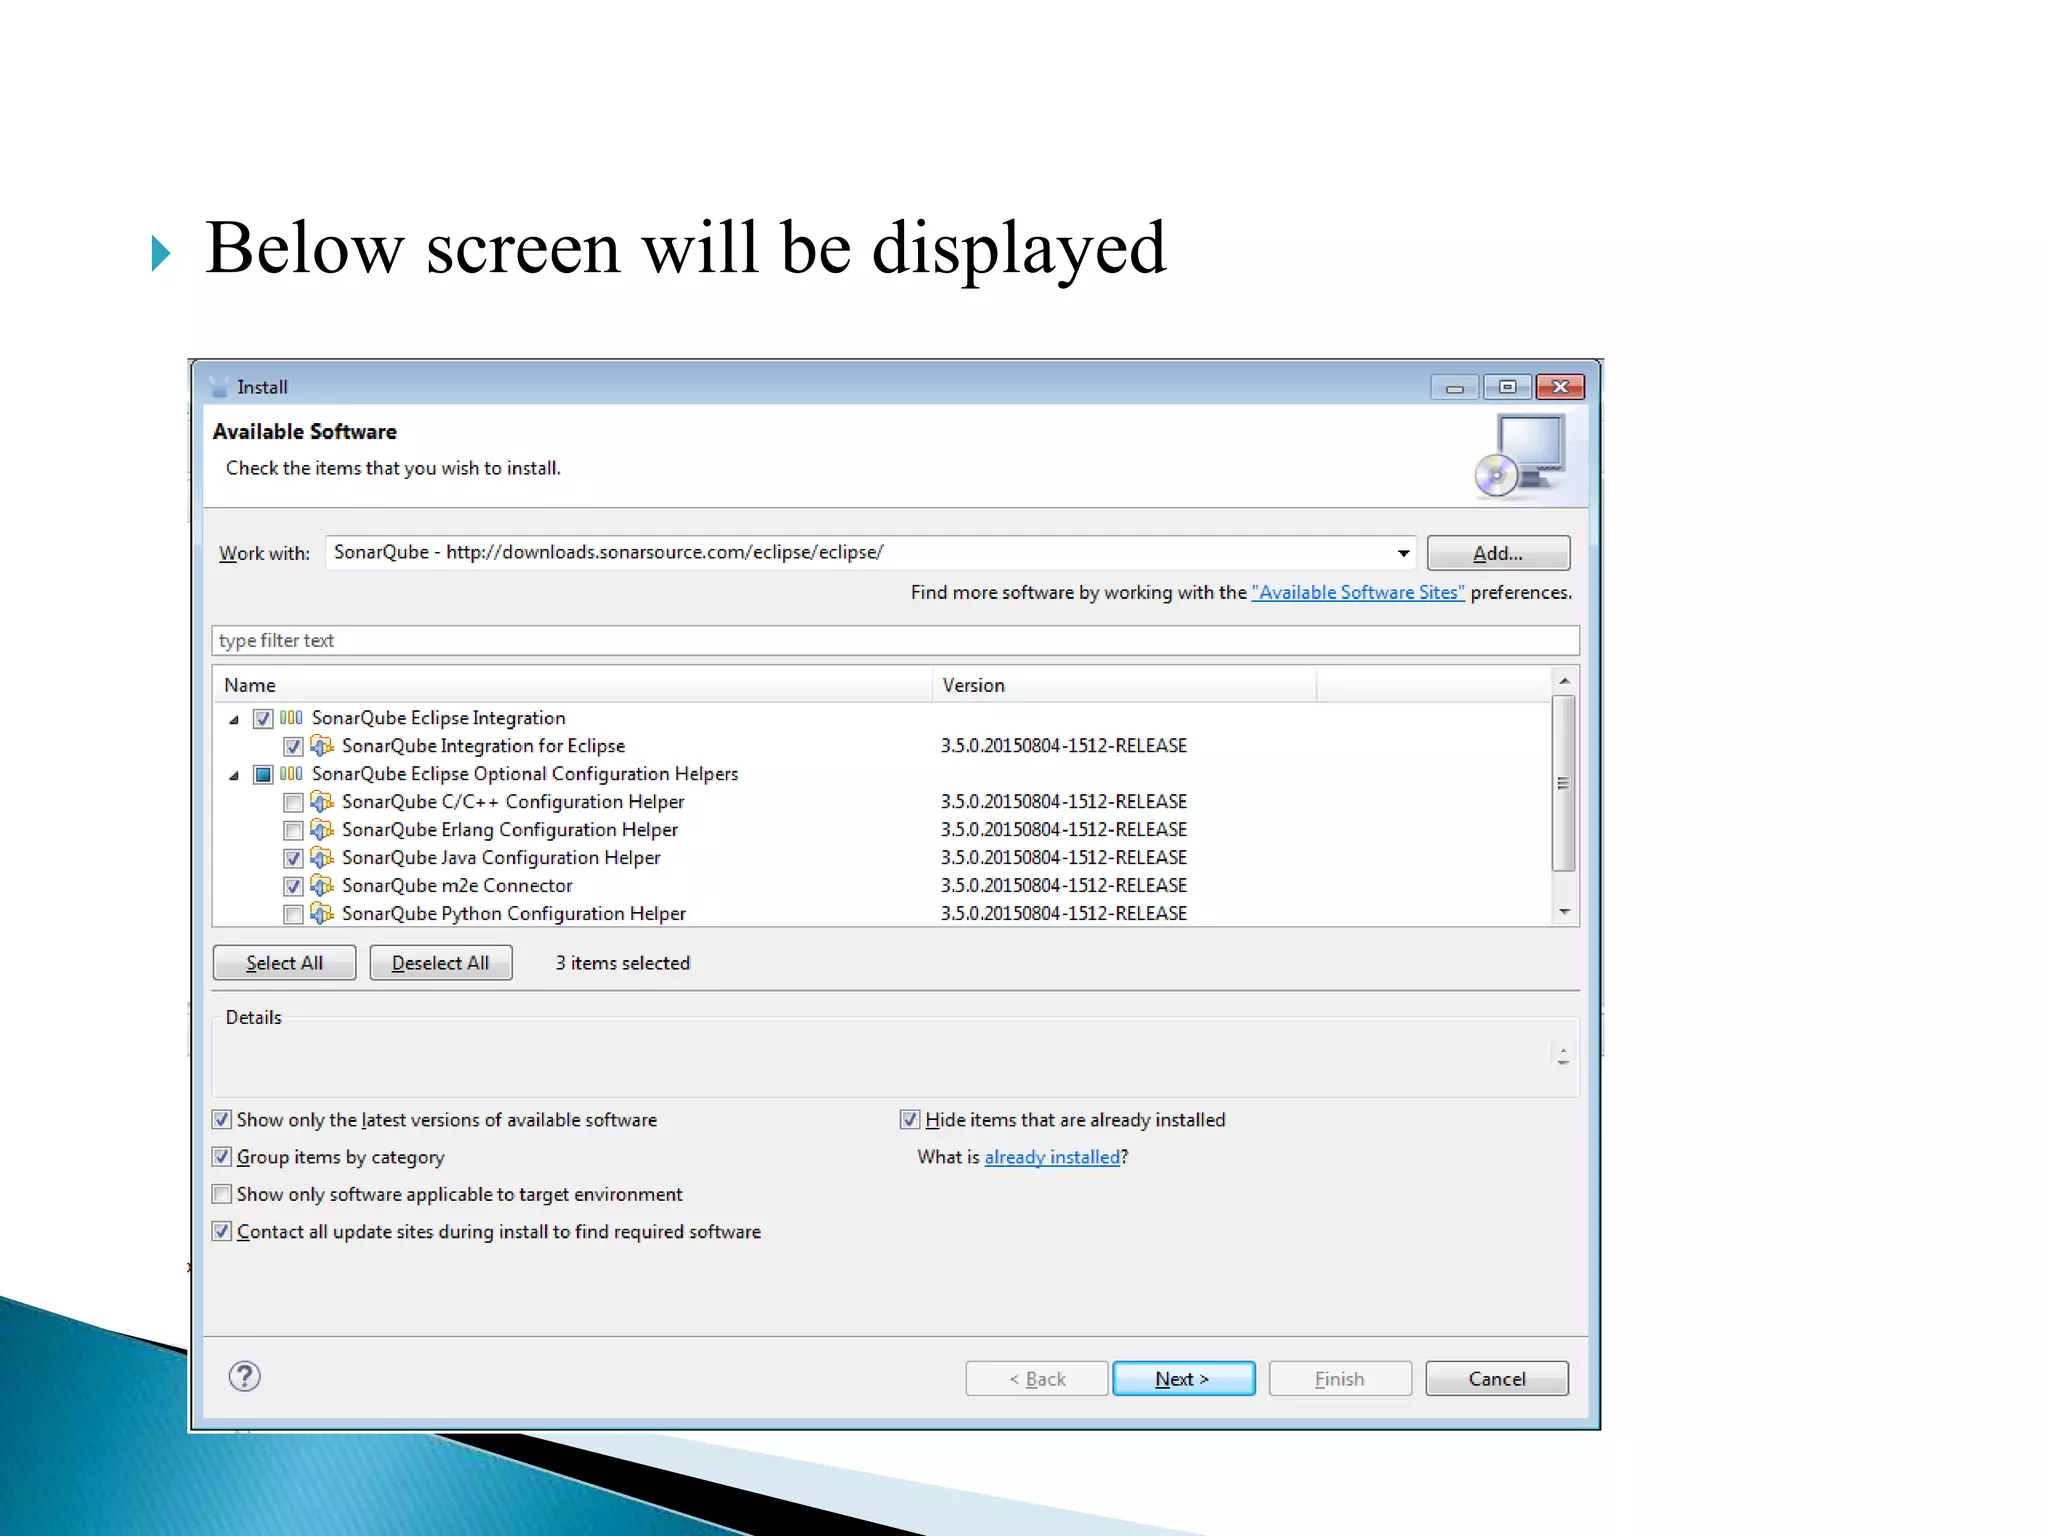Click the Optional Configuration Helpers category icon
This screenshot has width=2048, height=1536.
tap(291, 774)
